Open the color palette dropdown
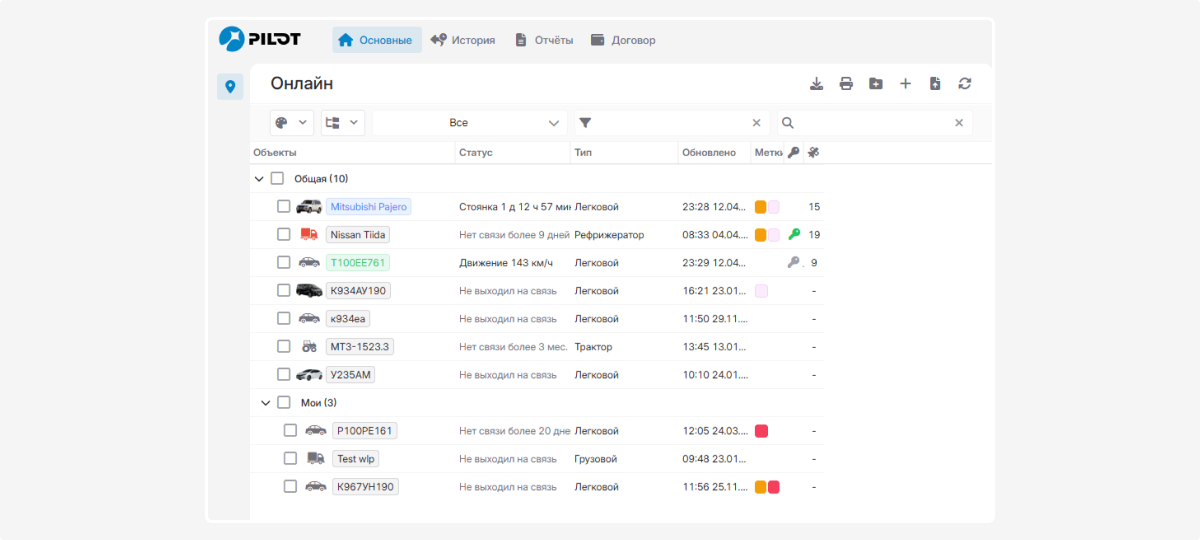 point(291,123)
